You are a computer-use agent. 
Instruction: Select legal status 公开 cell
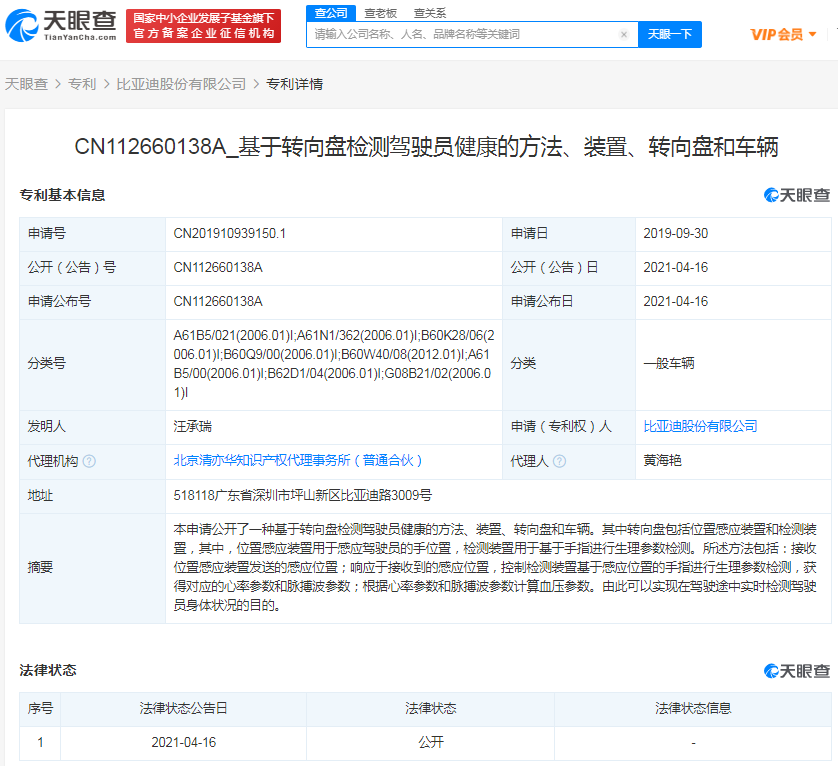(x=431, y=742)
